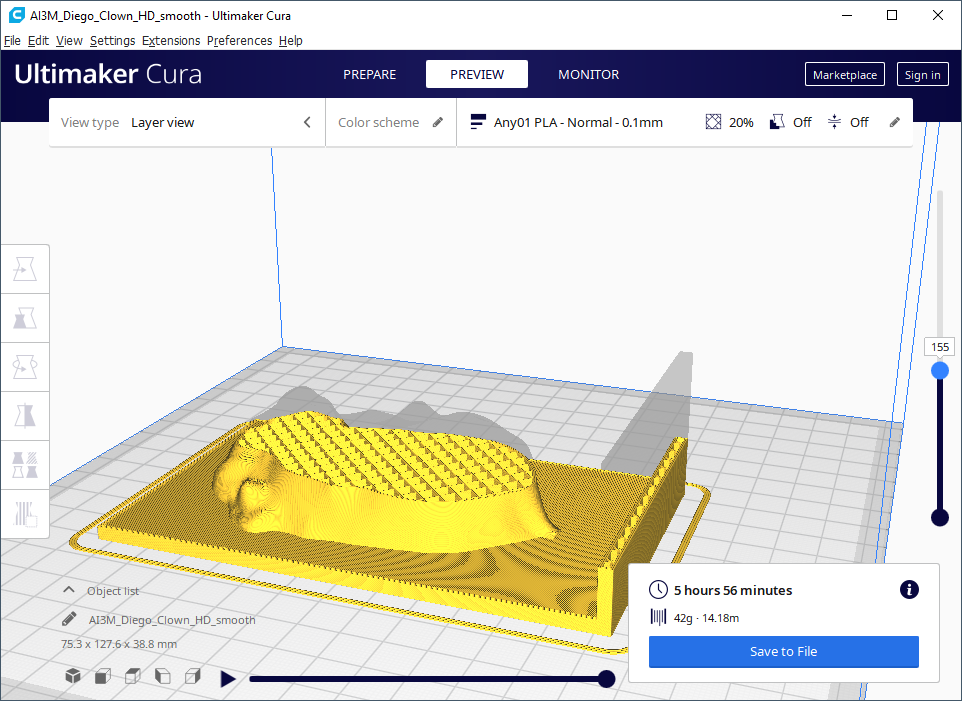The height and width of the screenshot is (701, 962).
Task: Select the Support Blocker tool
Action: point(24,514)
